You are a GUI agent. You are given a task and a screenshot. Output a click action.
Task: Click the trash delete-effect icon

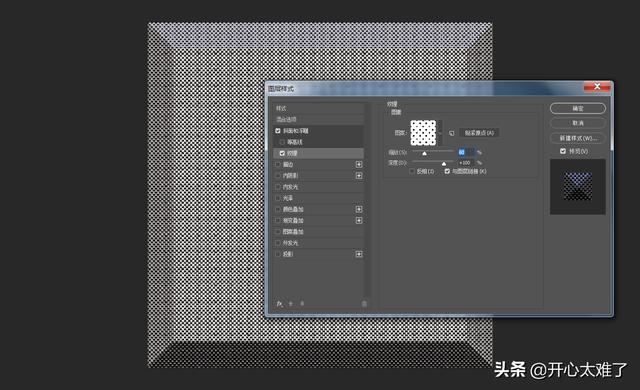point(364,304)
